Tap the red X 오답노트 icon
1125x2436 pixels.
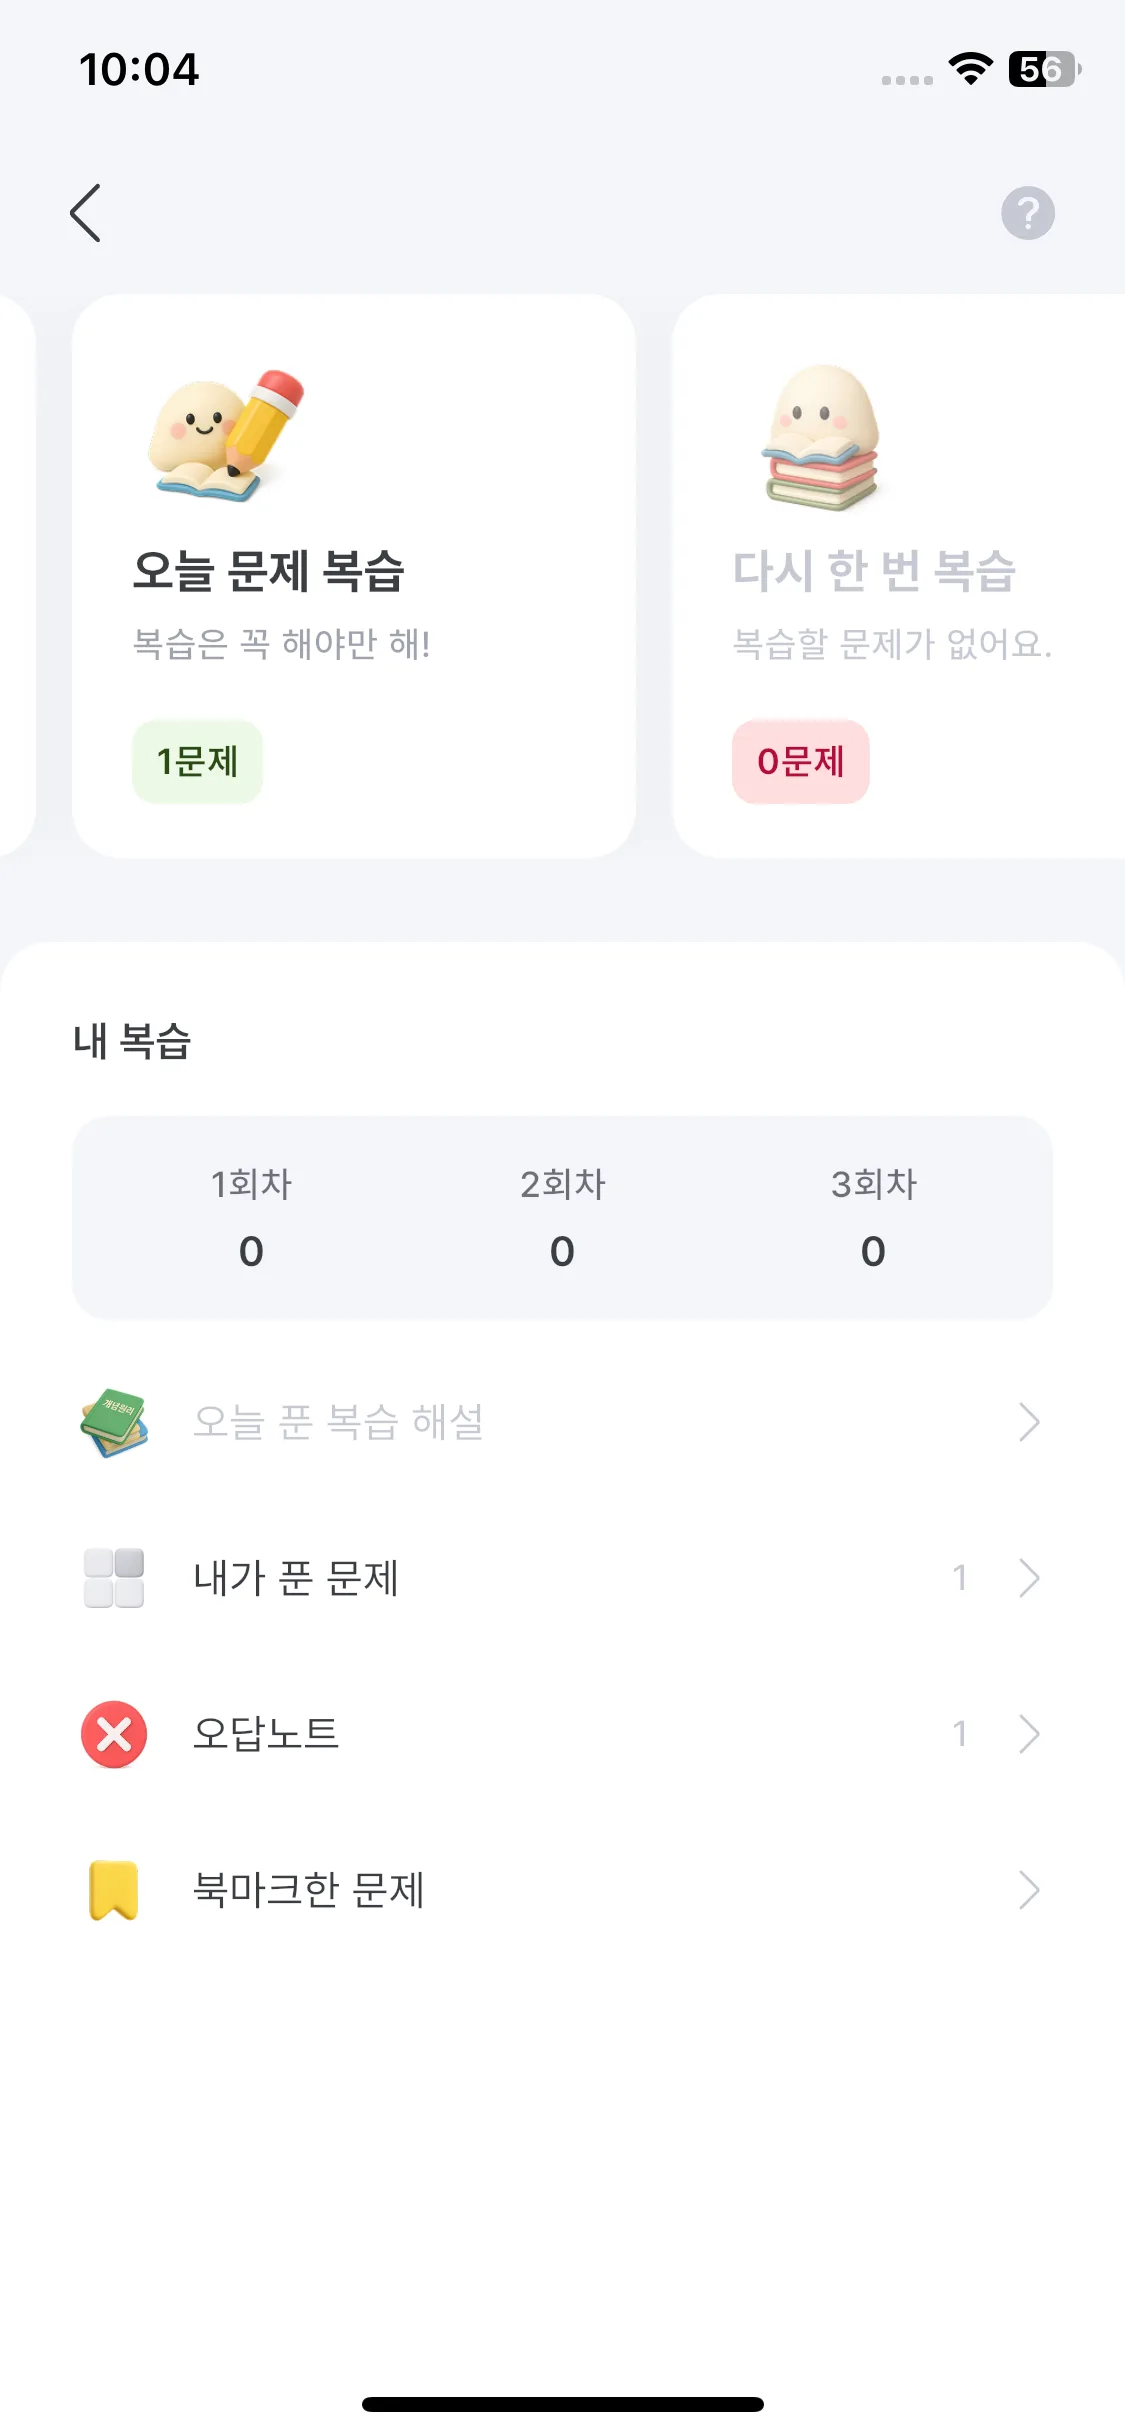point(114,1734)
